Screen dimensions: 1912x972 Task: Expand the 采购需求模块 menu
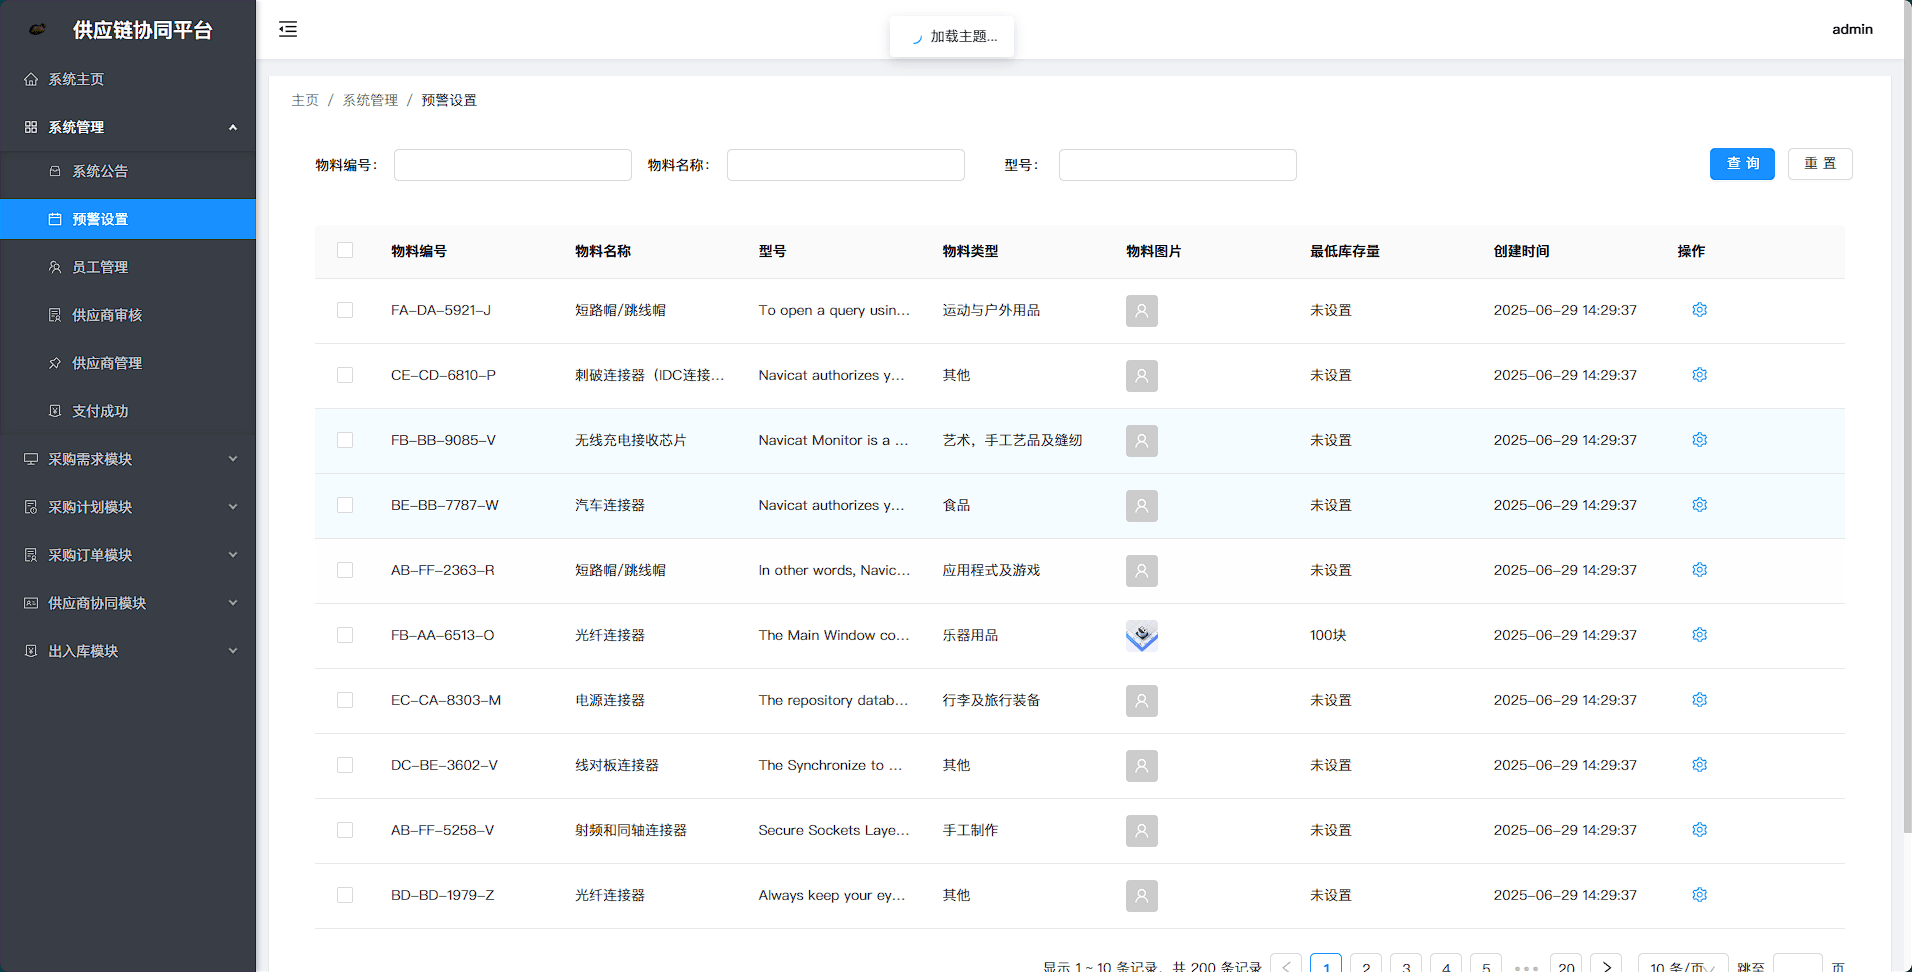[128, 459]
